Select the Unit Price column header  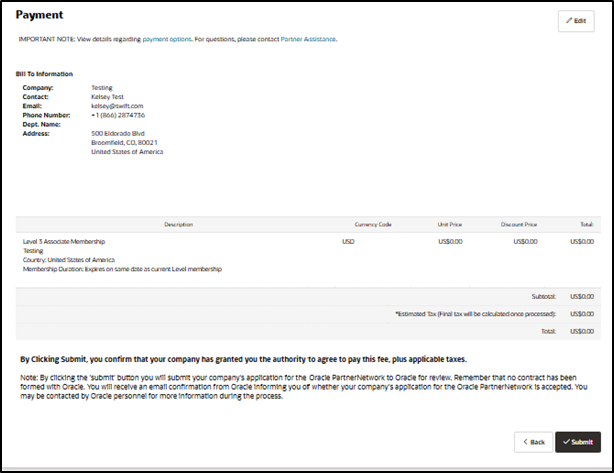click(450, 224)
